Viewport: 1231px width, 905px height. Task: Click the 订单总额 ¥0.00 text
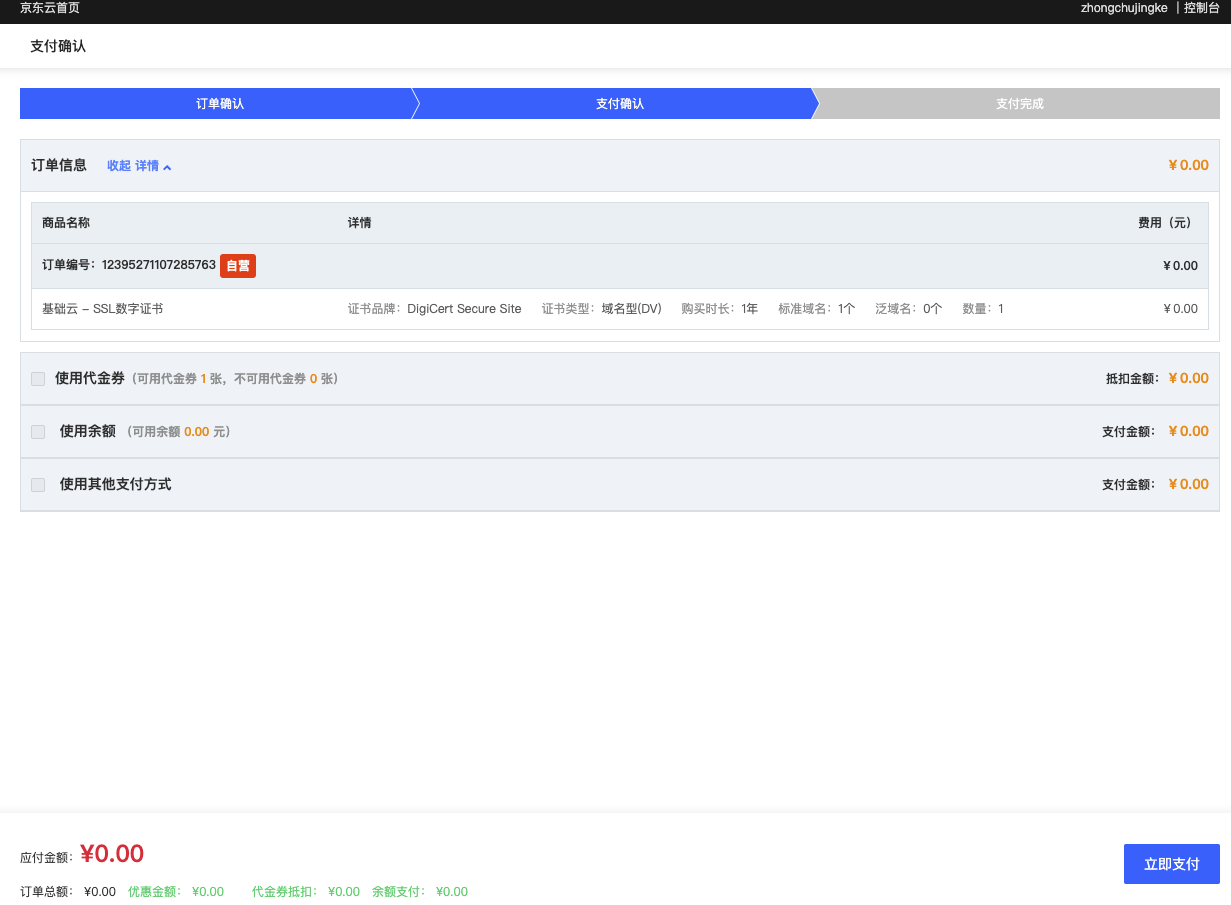(68, 892)
